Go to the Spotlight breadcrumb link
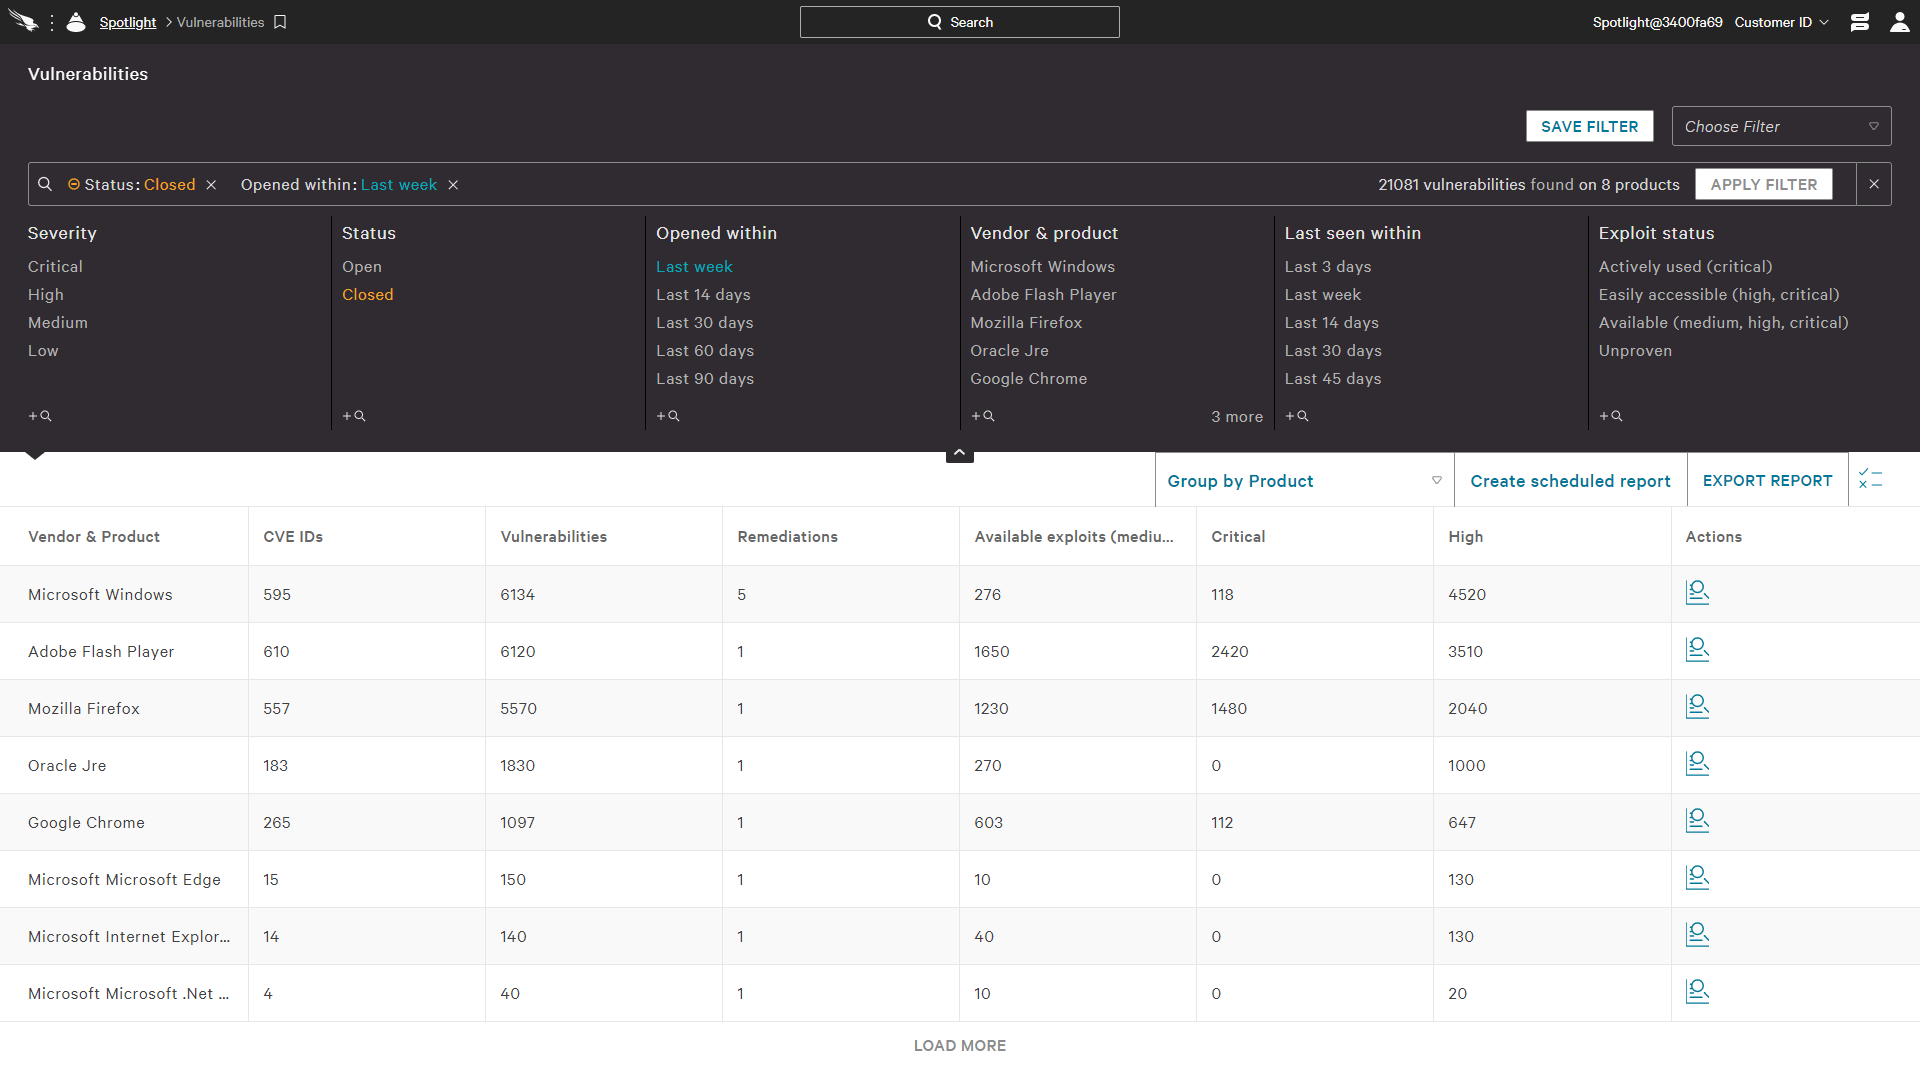This screenshot has height=1080, width=1920. tap(128, 22)
